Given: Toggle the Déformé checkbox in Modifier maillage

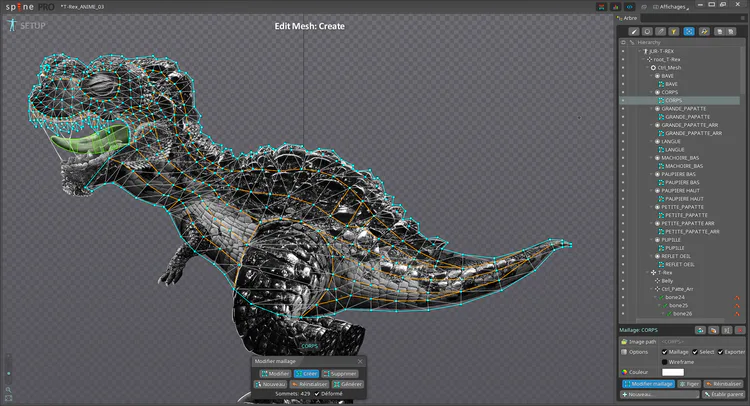Looking at the screenshot, I should tap(317, 394).
